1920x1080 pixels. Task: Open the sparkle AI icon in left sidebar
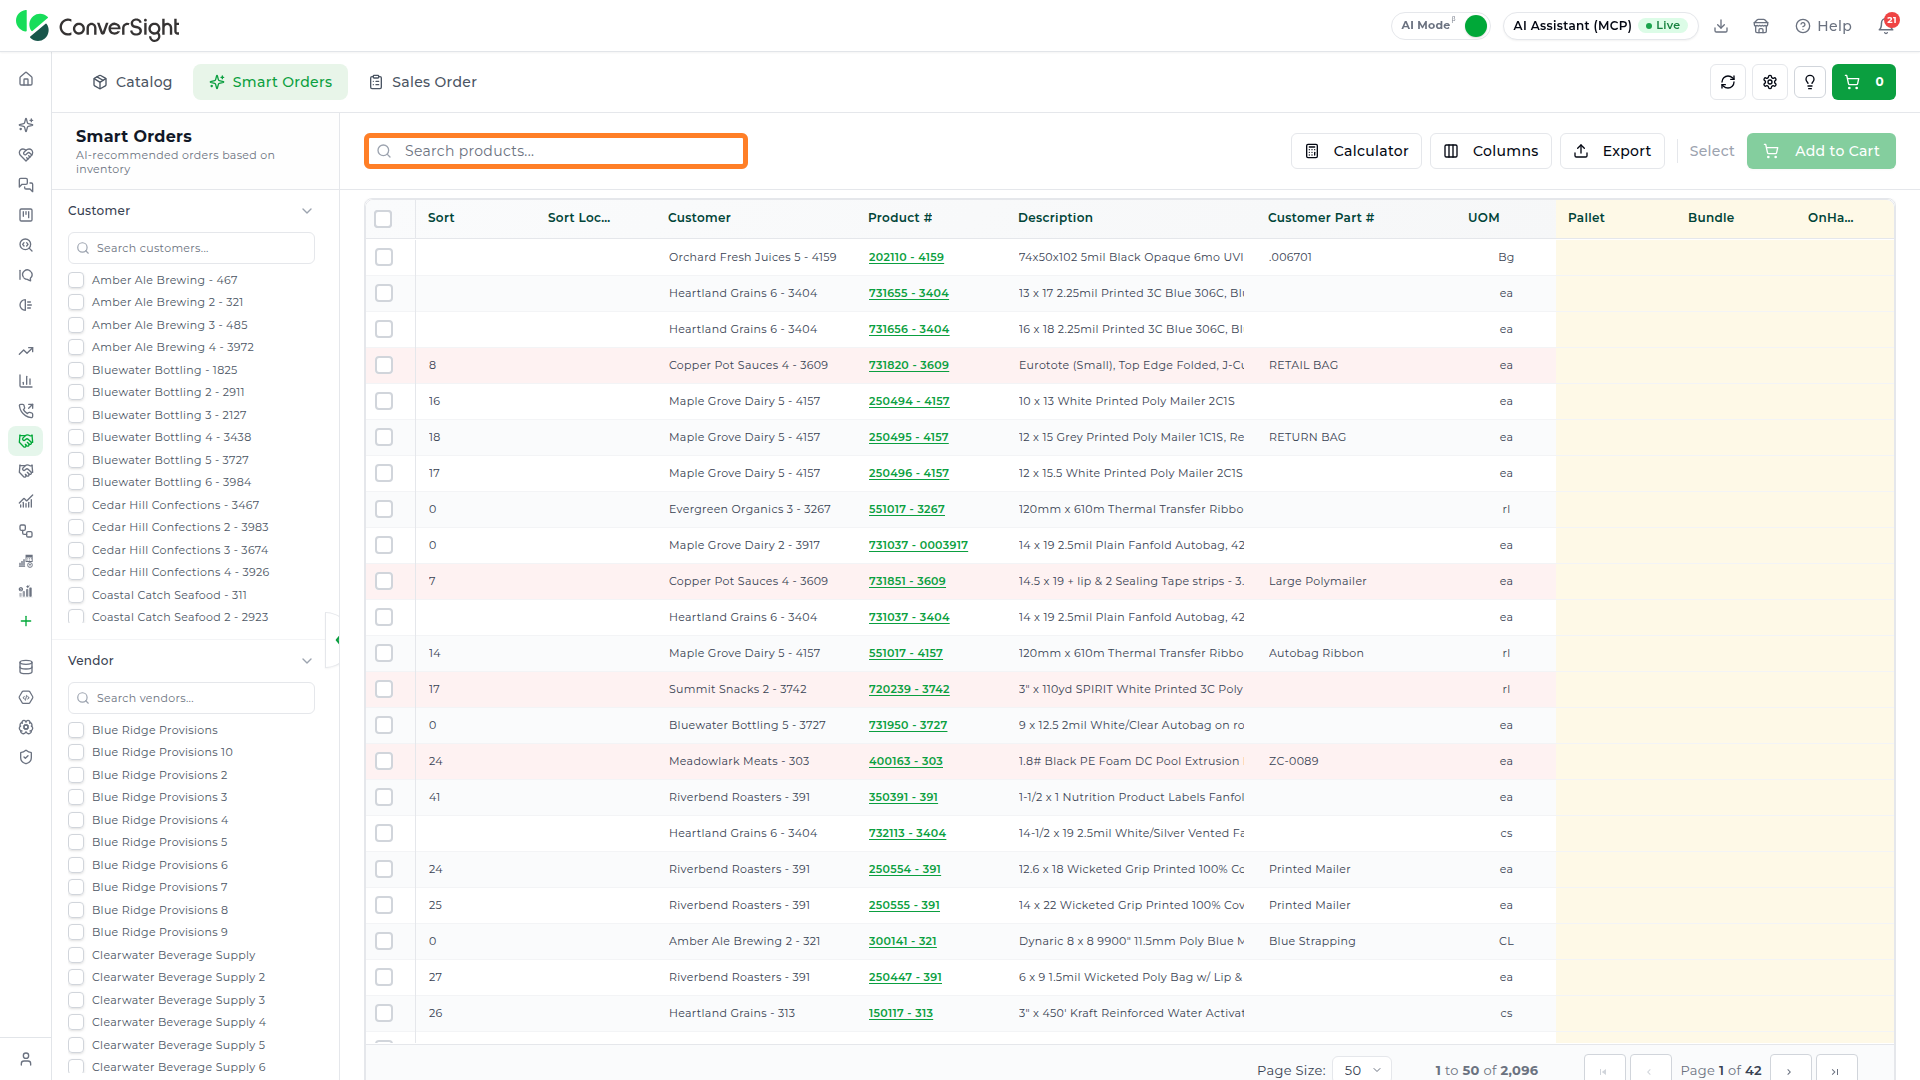pyautogui.click(x=26, y=125)
